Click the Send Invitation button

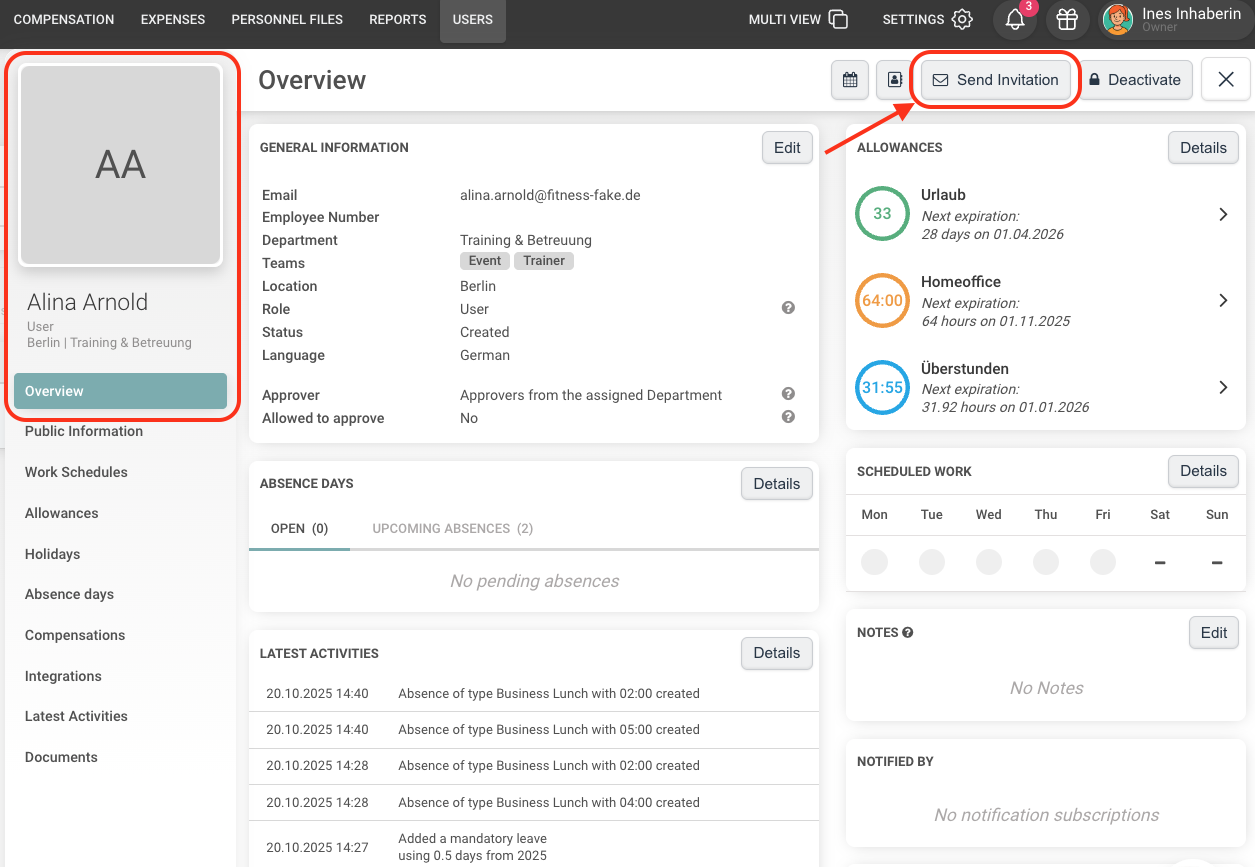[996, 80]
